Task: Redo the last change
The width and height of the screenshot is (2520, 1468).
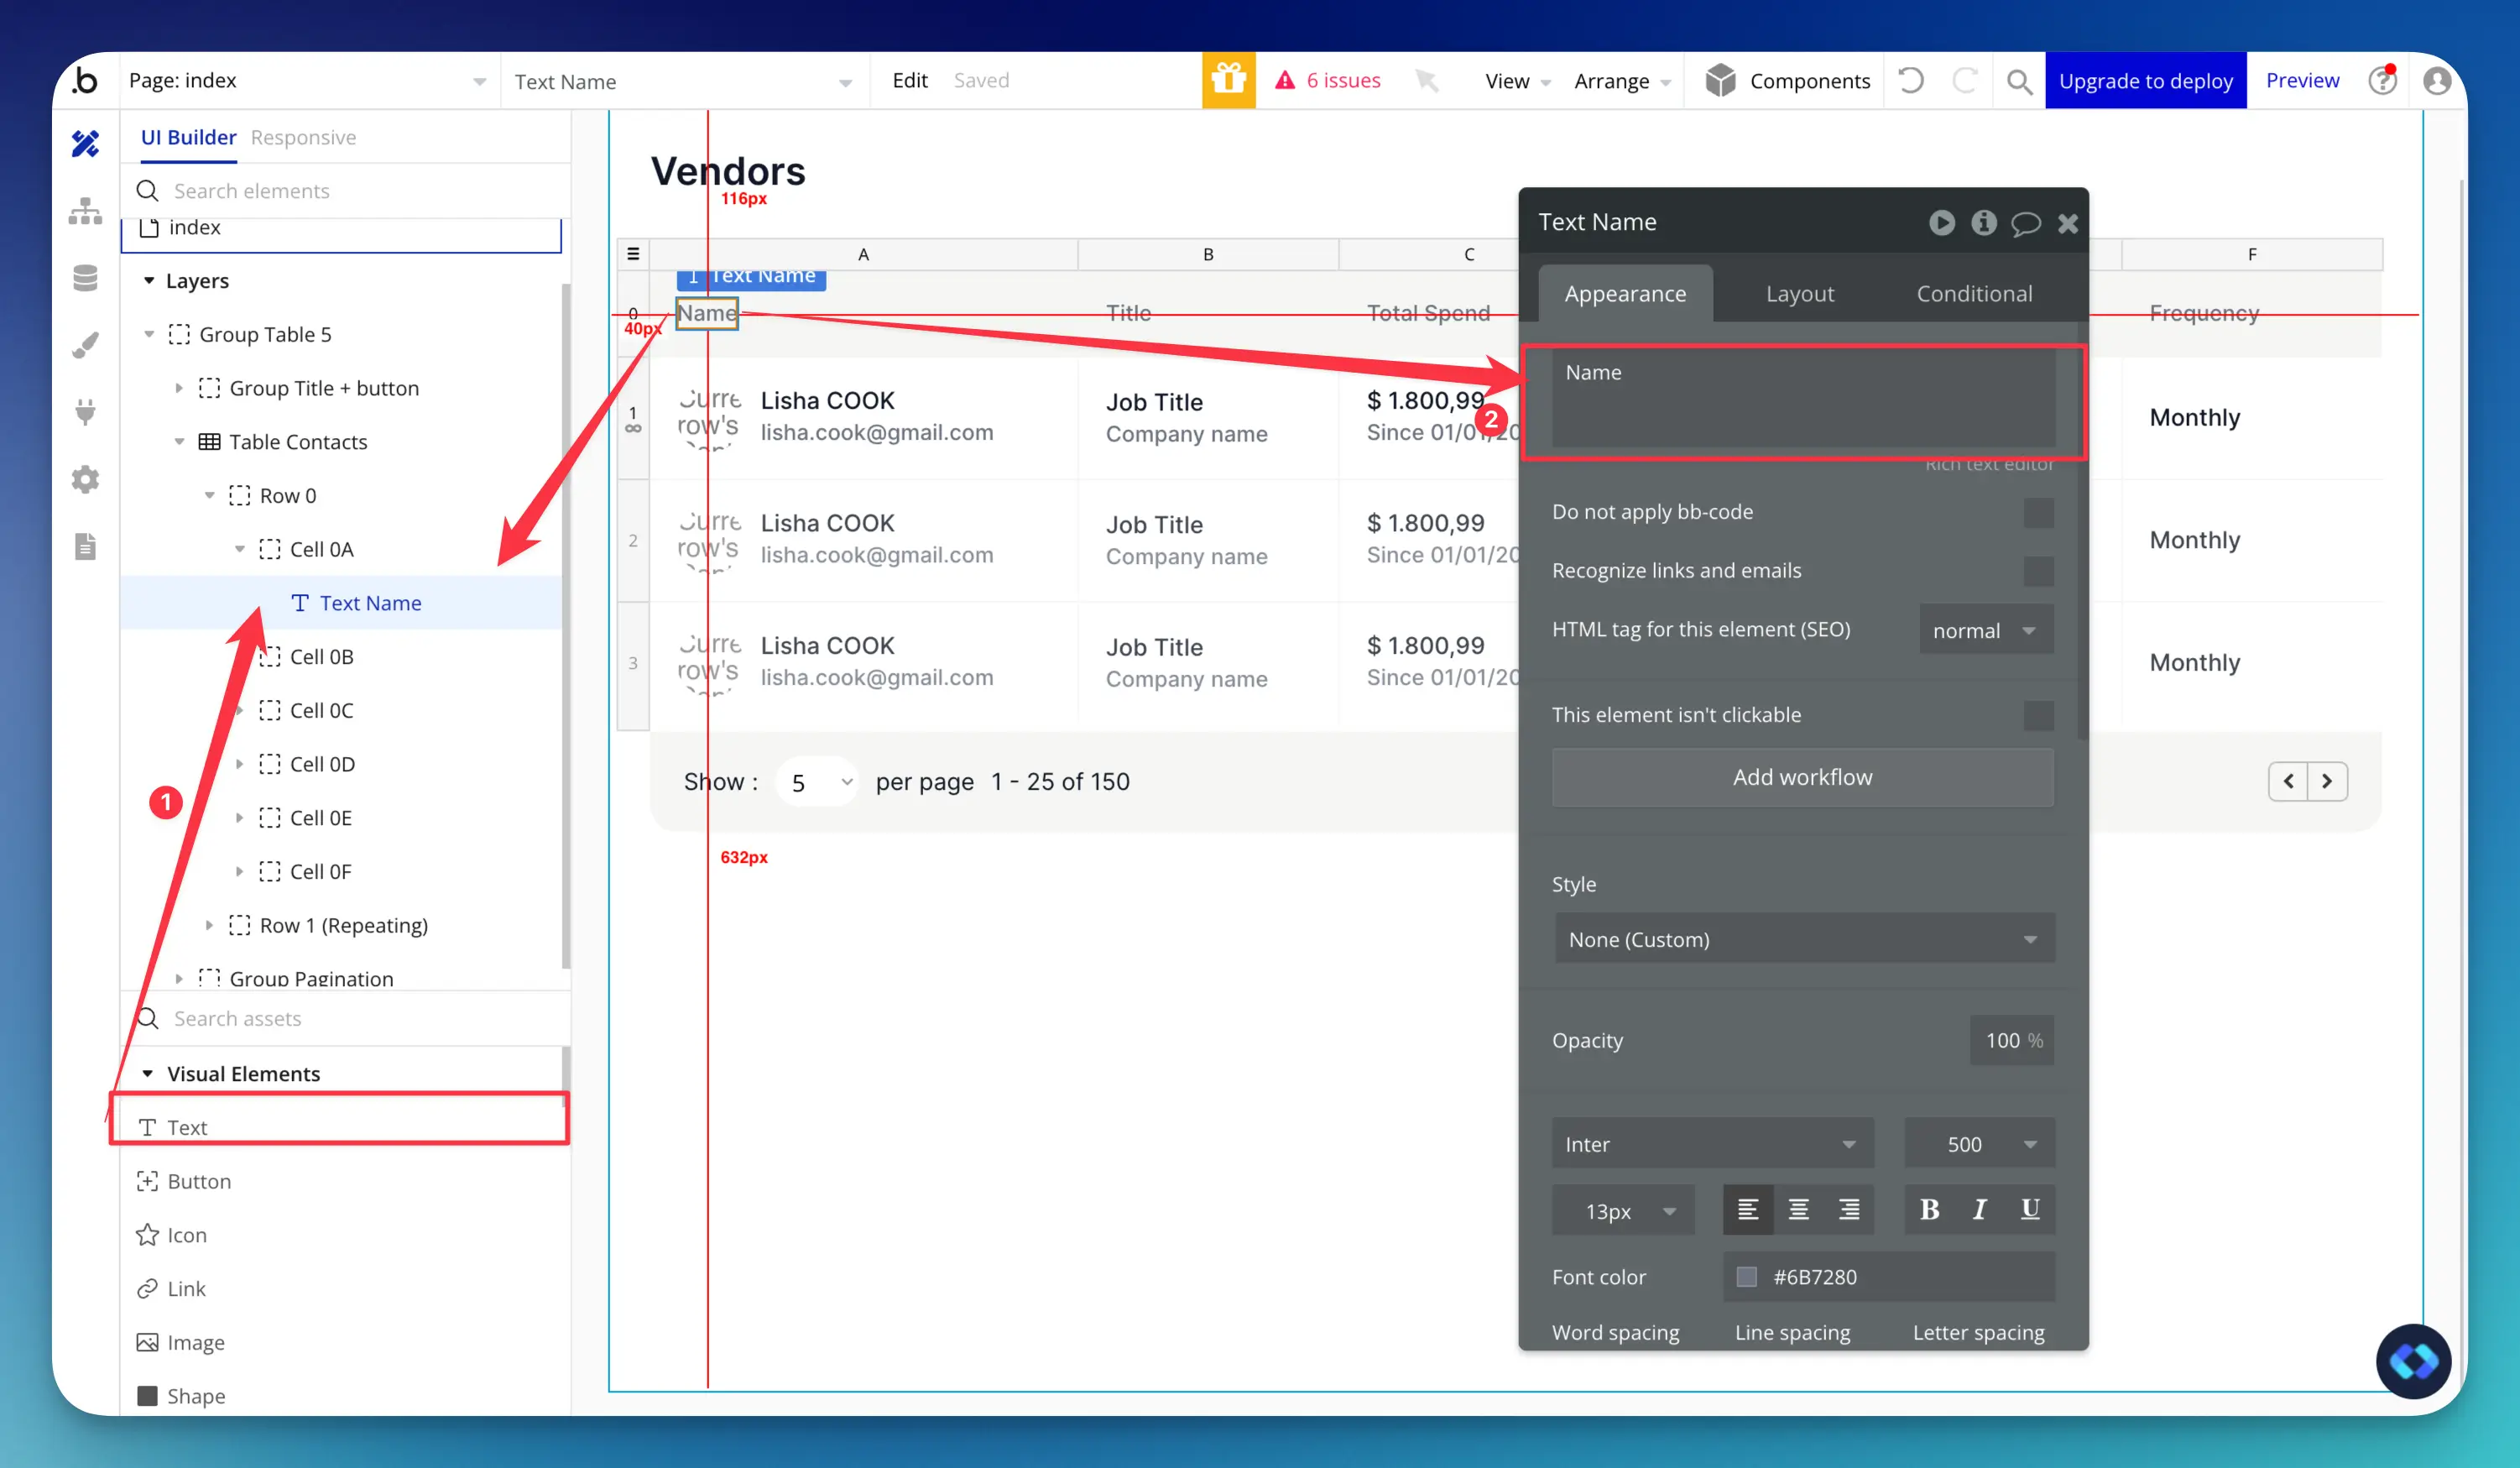Action: (x=1964, y=80)
